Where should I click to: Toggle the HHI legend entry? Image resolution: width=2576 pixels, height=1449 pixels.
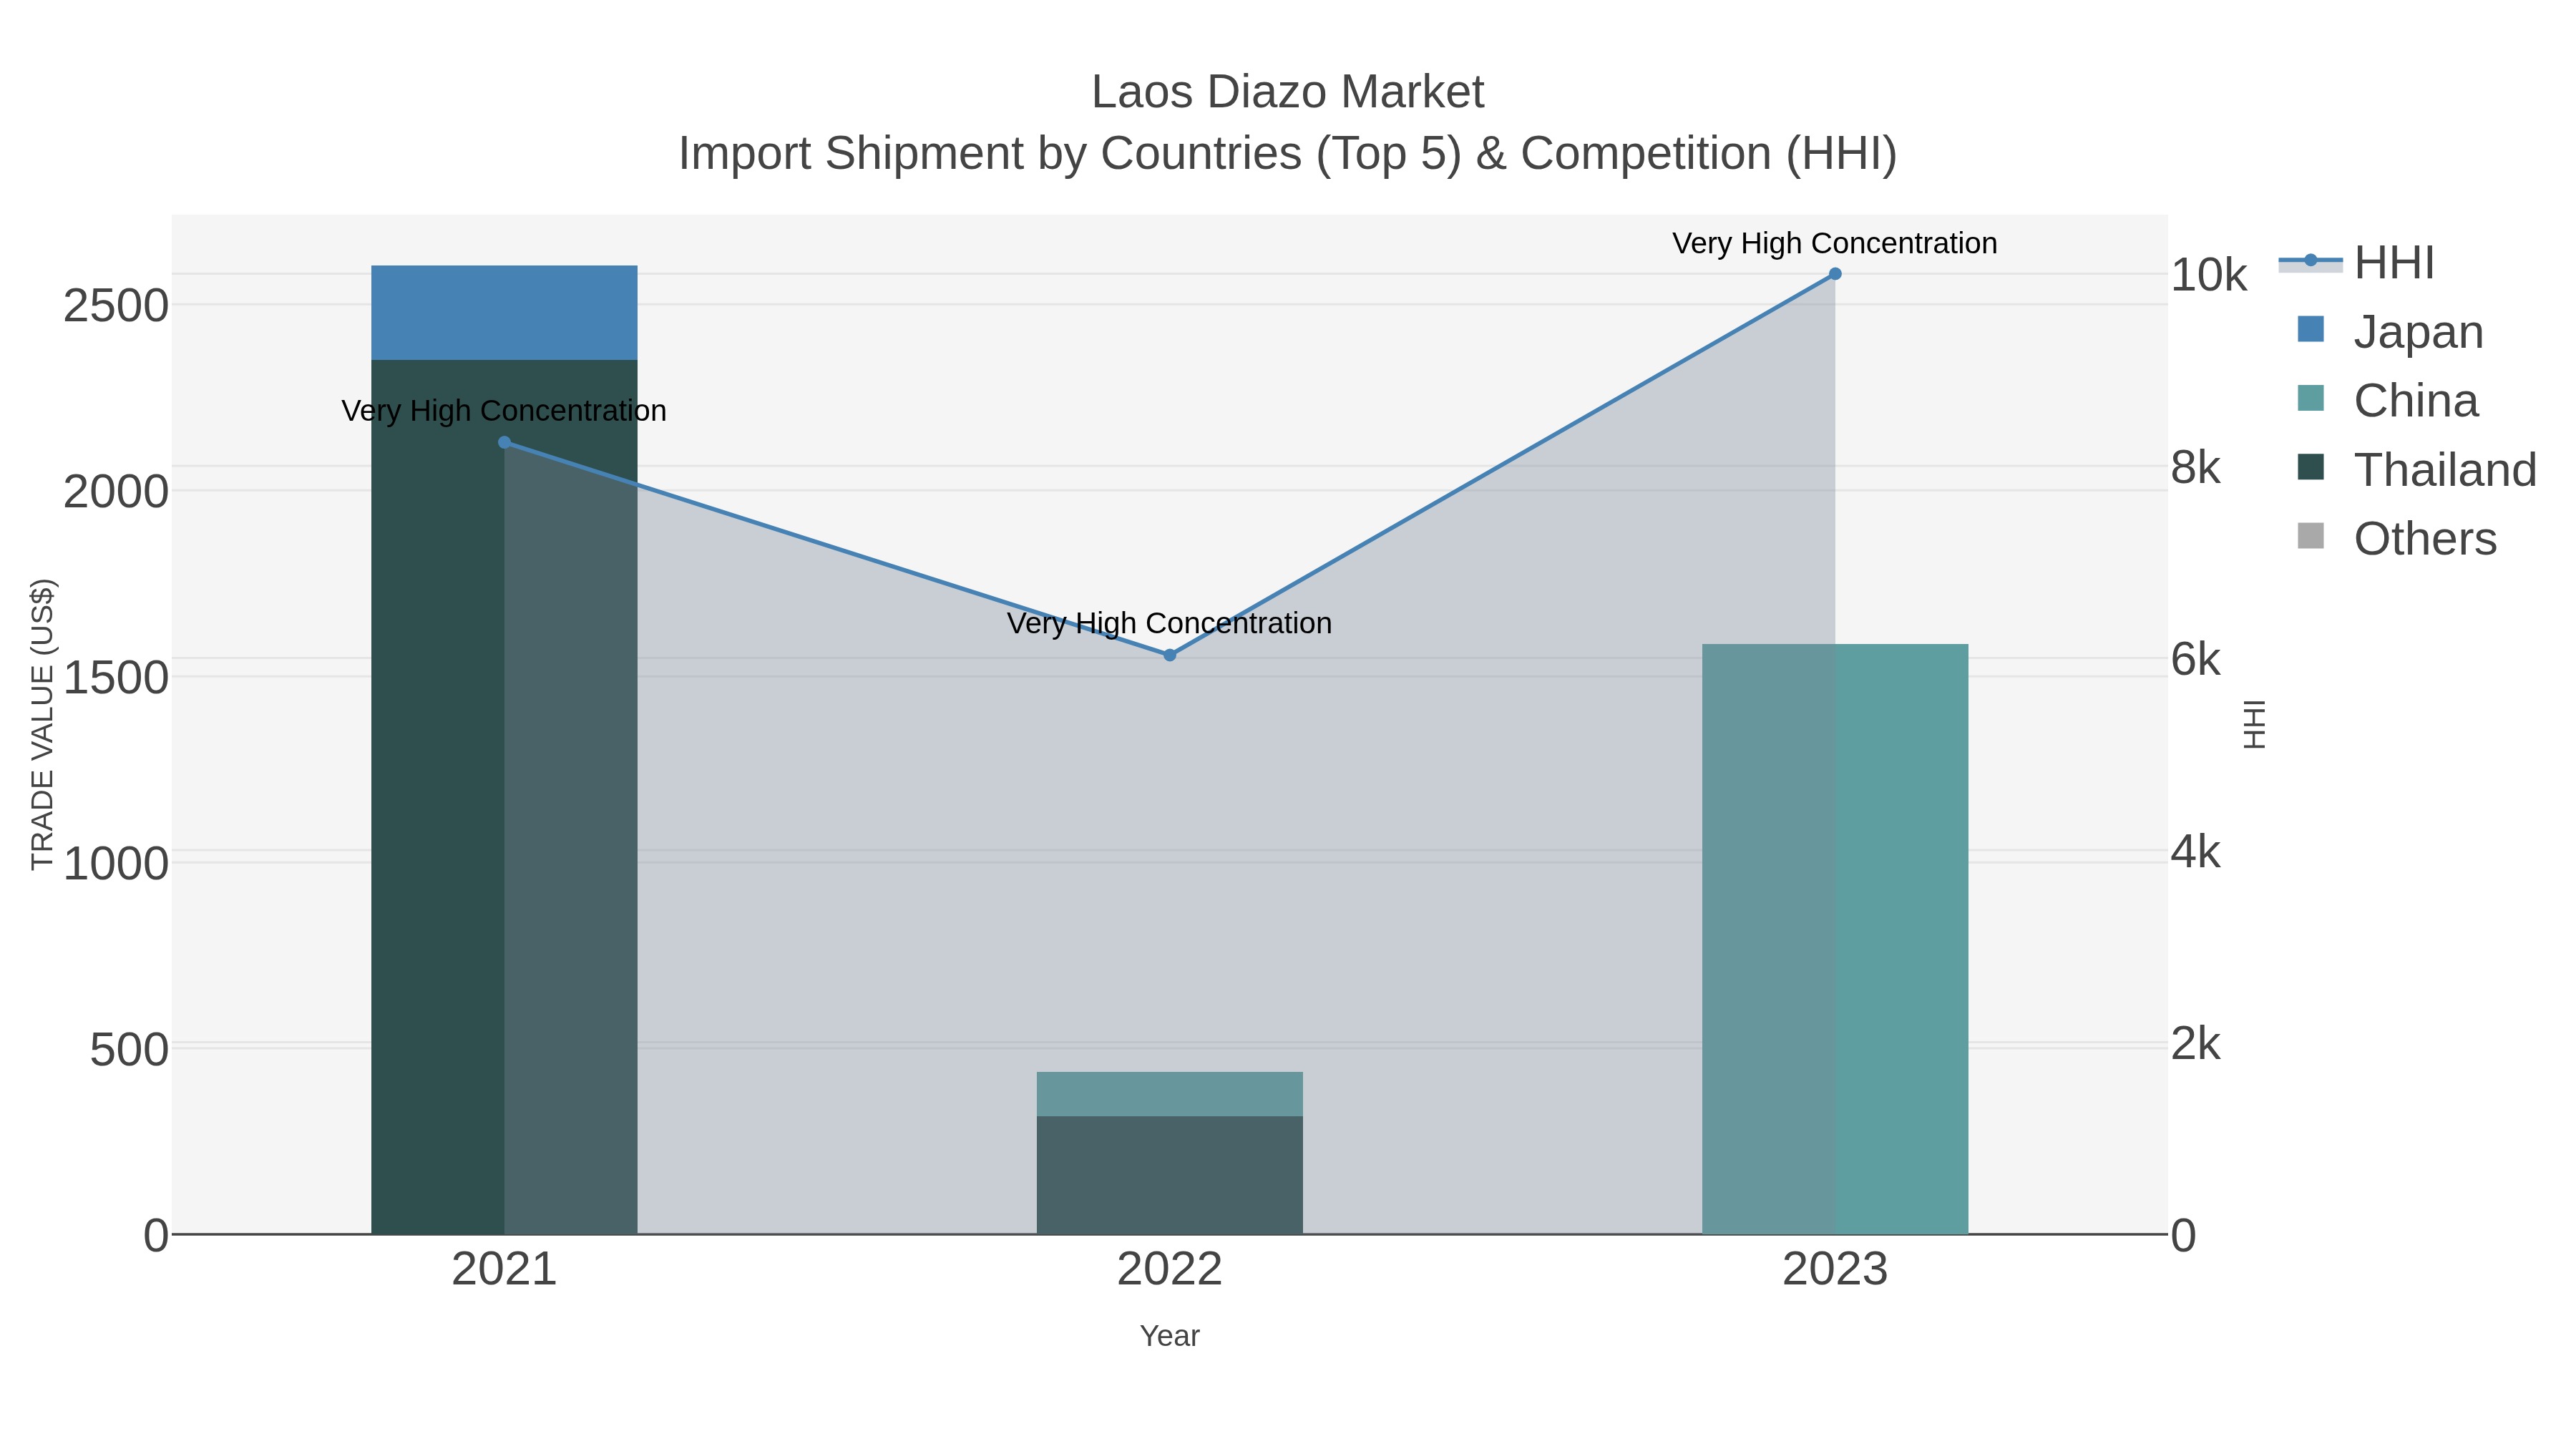click(x=2356, y=263)
